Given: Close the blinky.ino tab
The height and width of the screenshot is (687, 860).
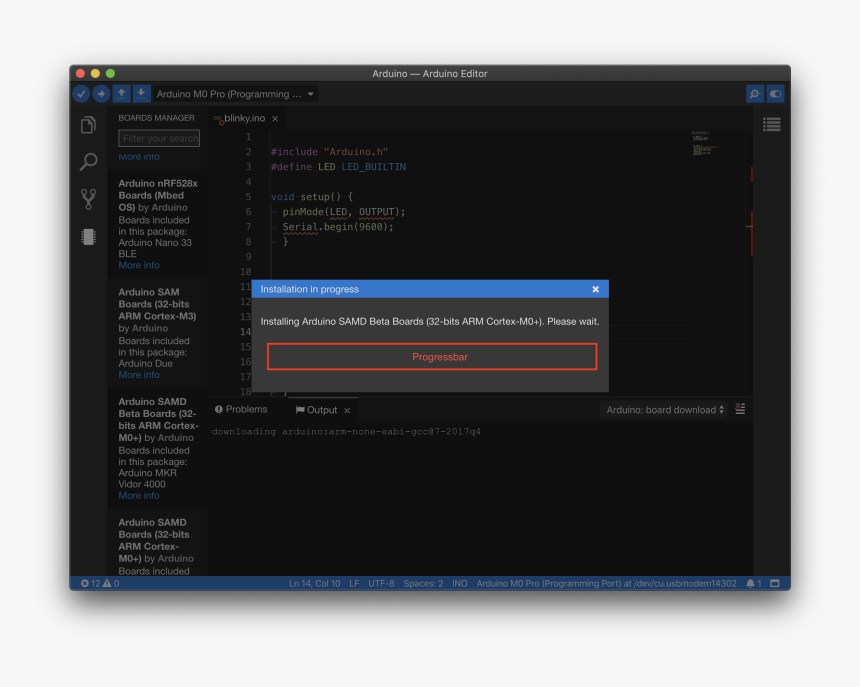Looking at the screenshot, I should pyautogui.click(x=275, y=119).
